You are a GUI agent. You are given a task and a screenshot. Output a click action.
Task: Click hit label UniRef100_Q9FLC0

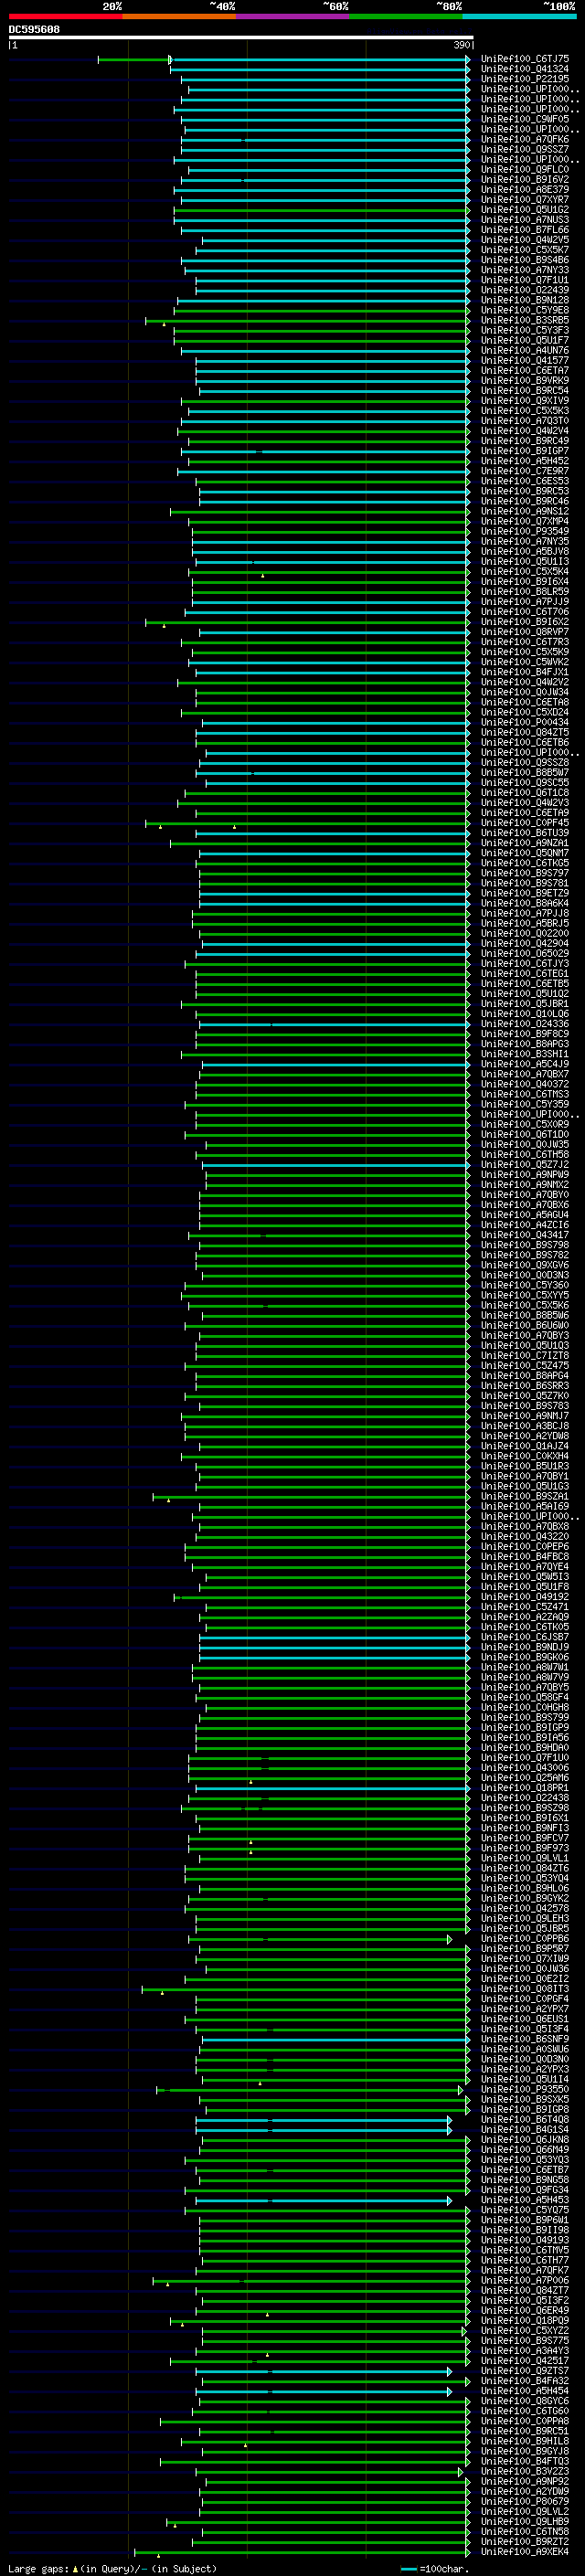coord(525,170)
